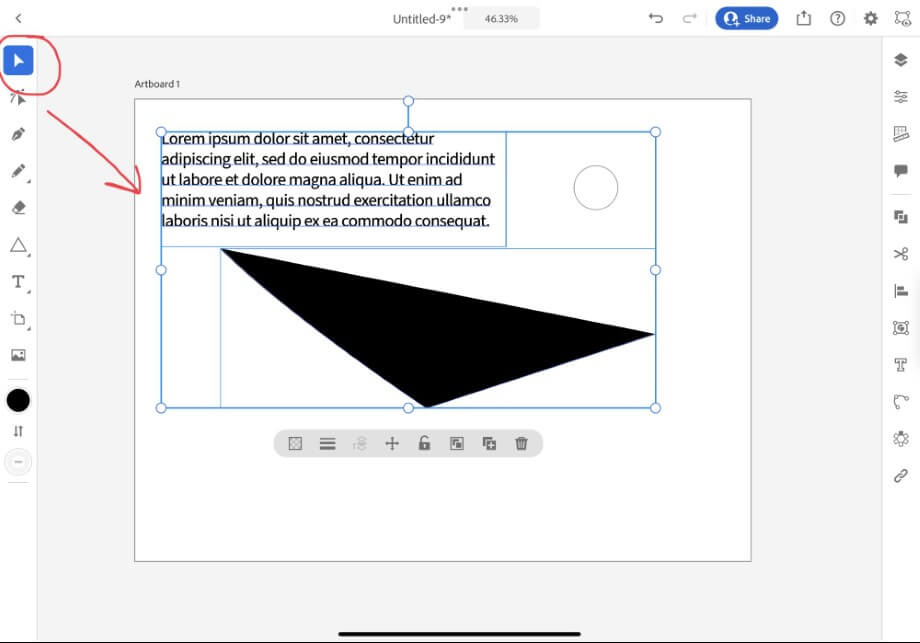This screenshot has width=920, height=643.
Task: Select the Eraser tool
Action: (18, 208)
